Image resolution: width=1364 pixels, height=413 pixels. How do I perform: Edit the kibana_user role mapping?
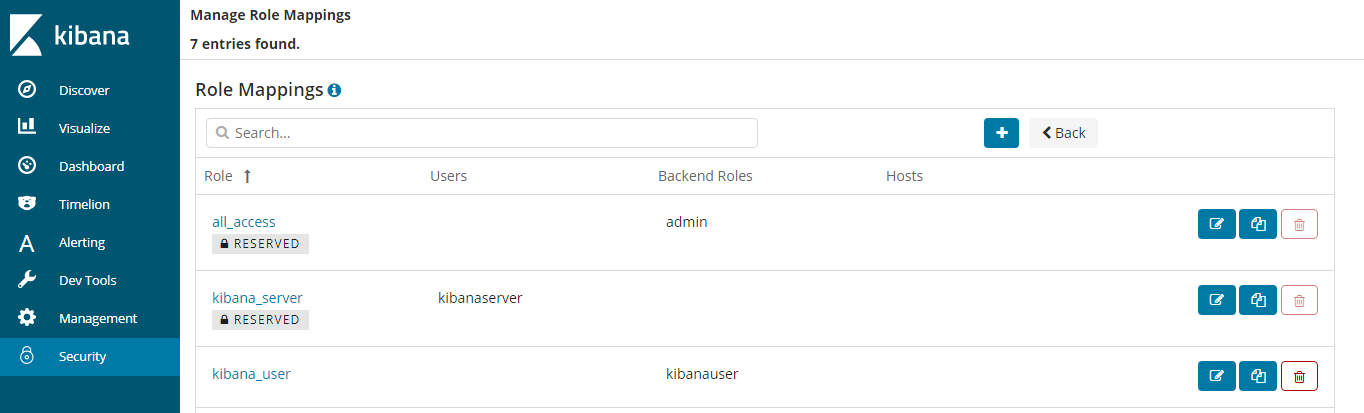tap(1216, 376)
